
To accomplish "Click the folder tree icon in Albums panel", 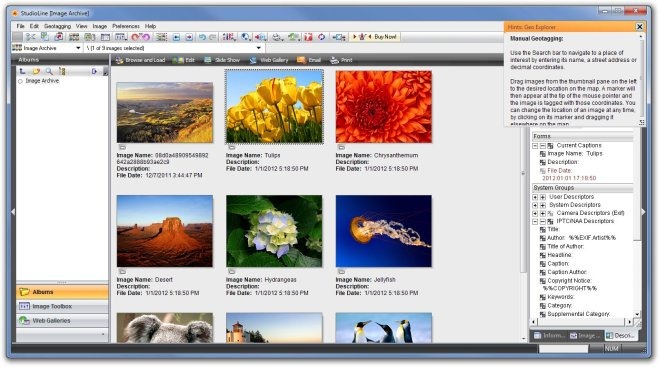I will click(62, 71).
